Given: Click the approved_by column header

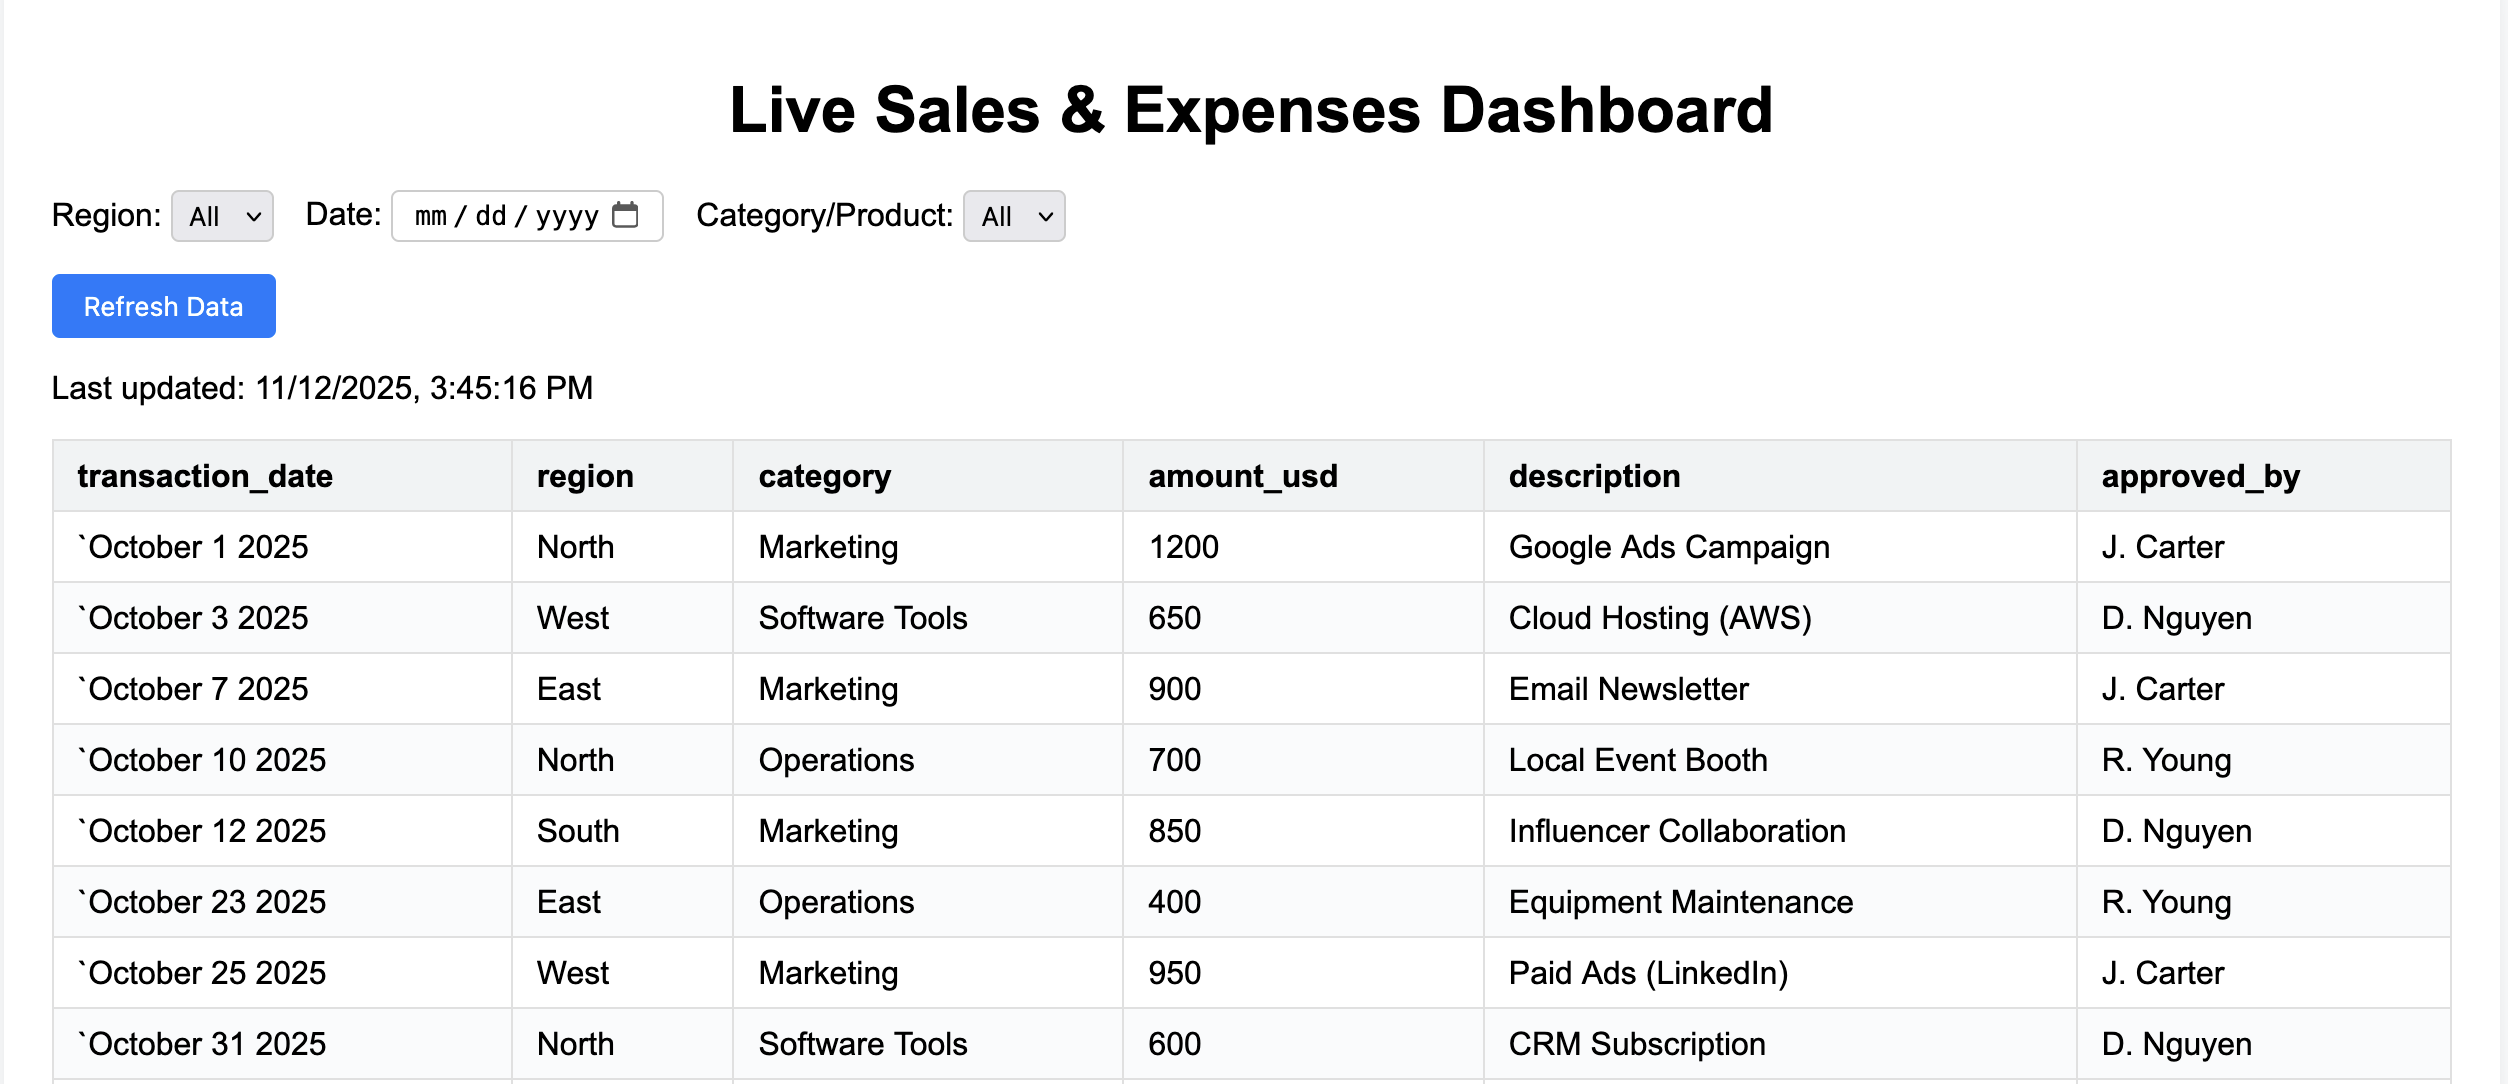Looking at the screenshot, I should coord(2199,477).
